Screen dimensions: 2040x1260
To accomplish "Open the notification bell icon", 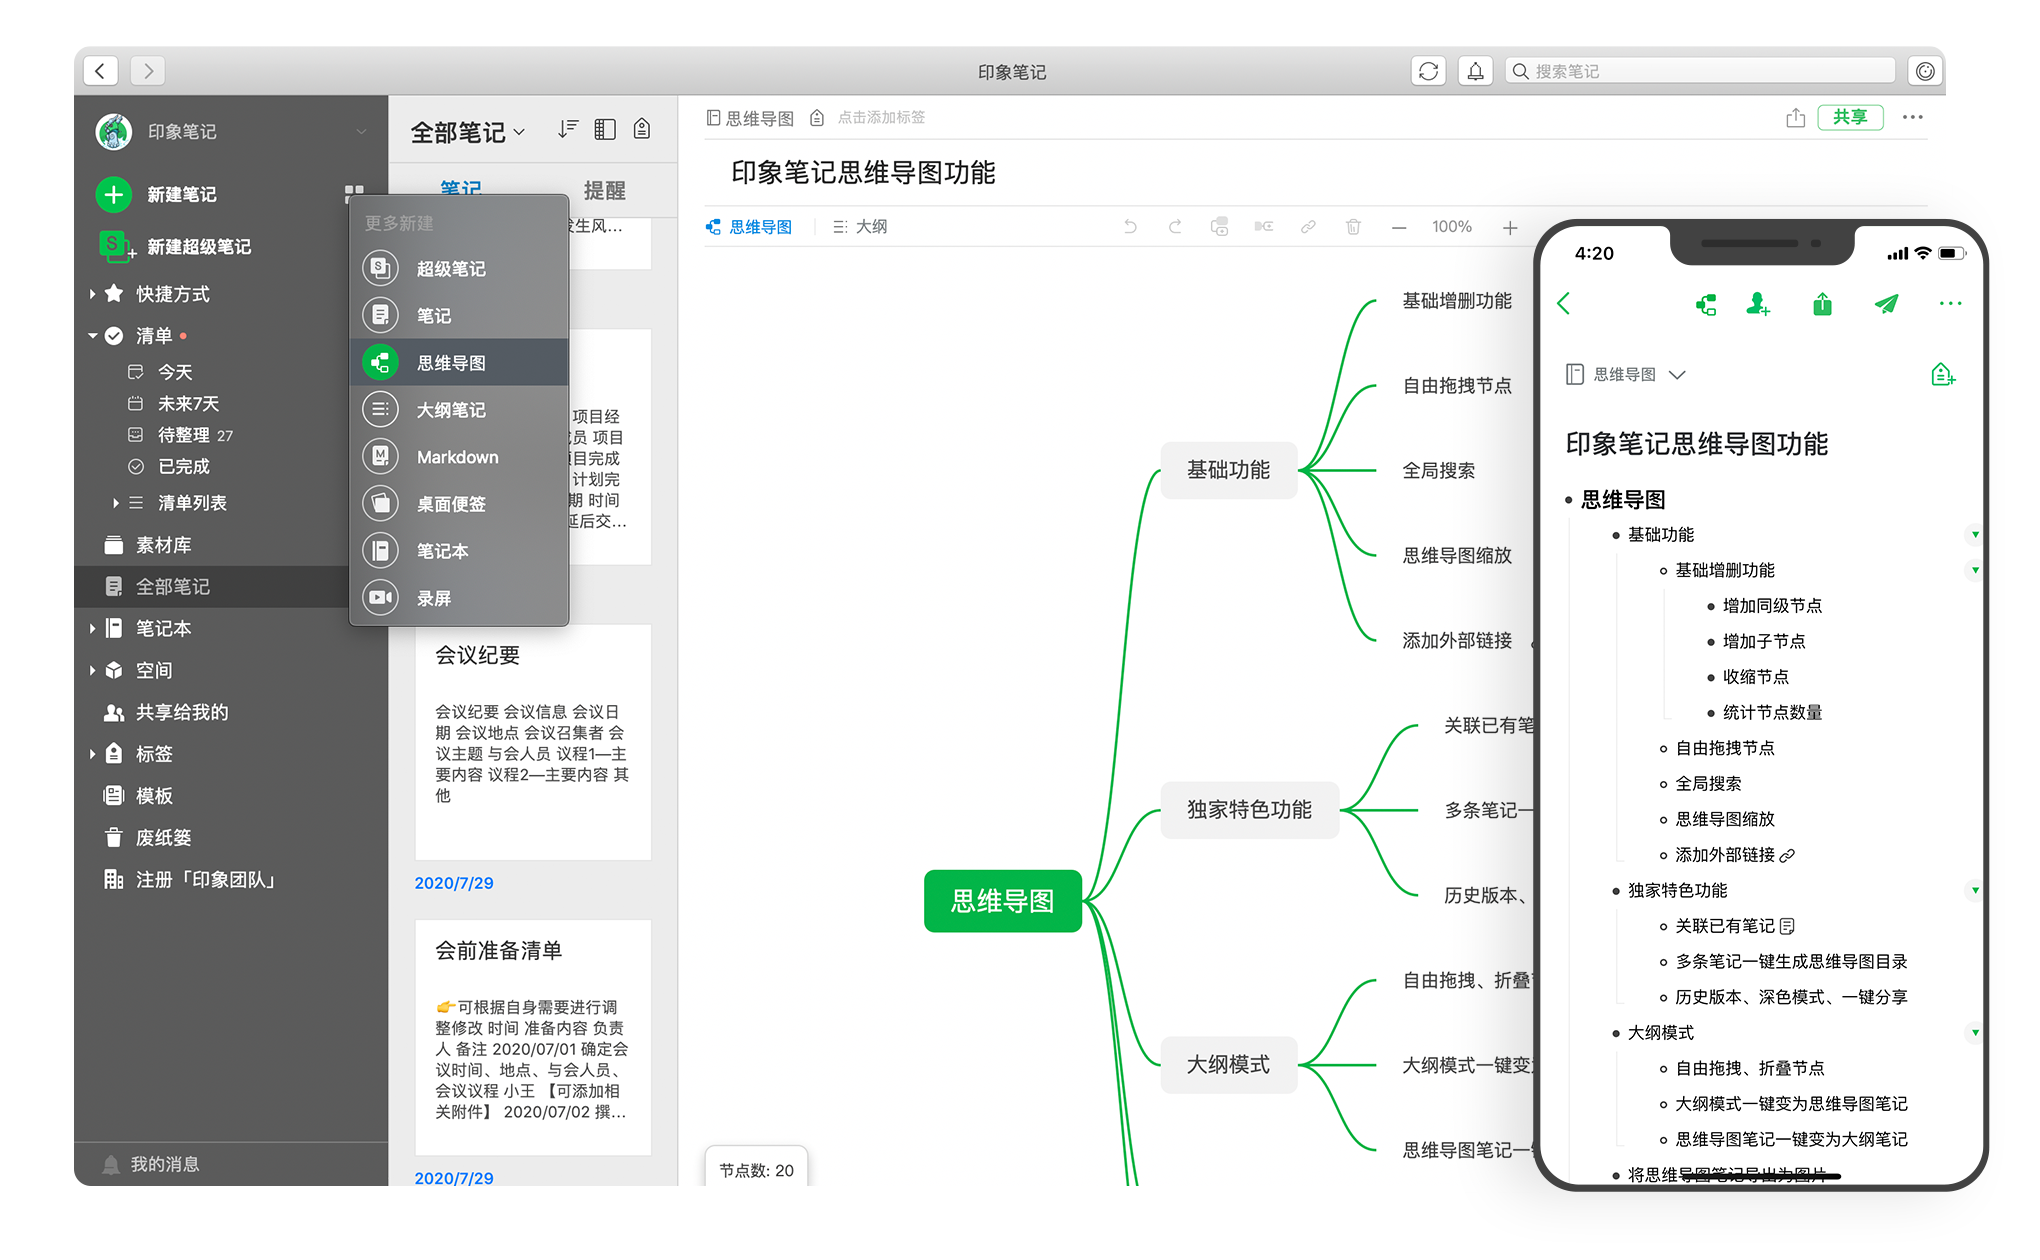I will click(1475, 71).
